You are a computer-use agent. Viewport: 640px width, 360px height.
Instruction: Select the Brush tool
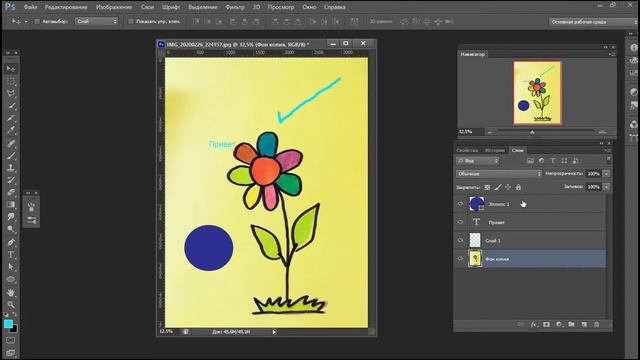11,156
